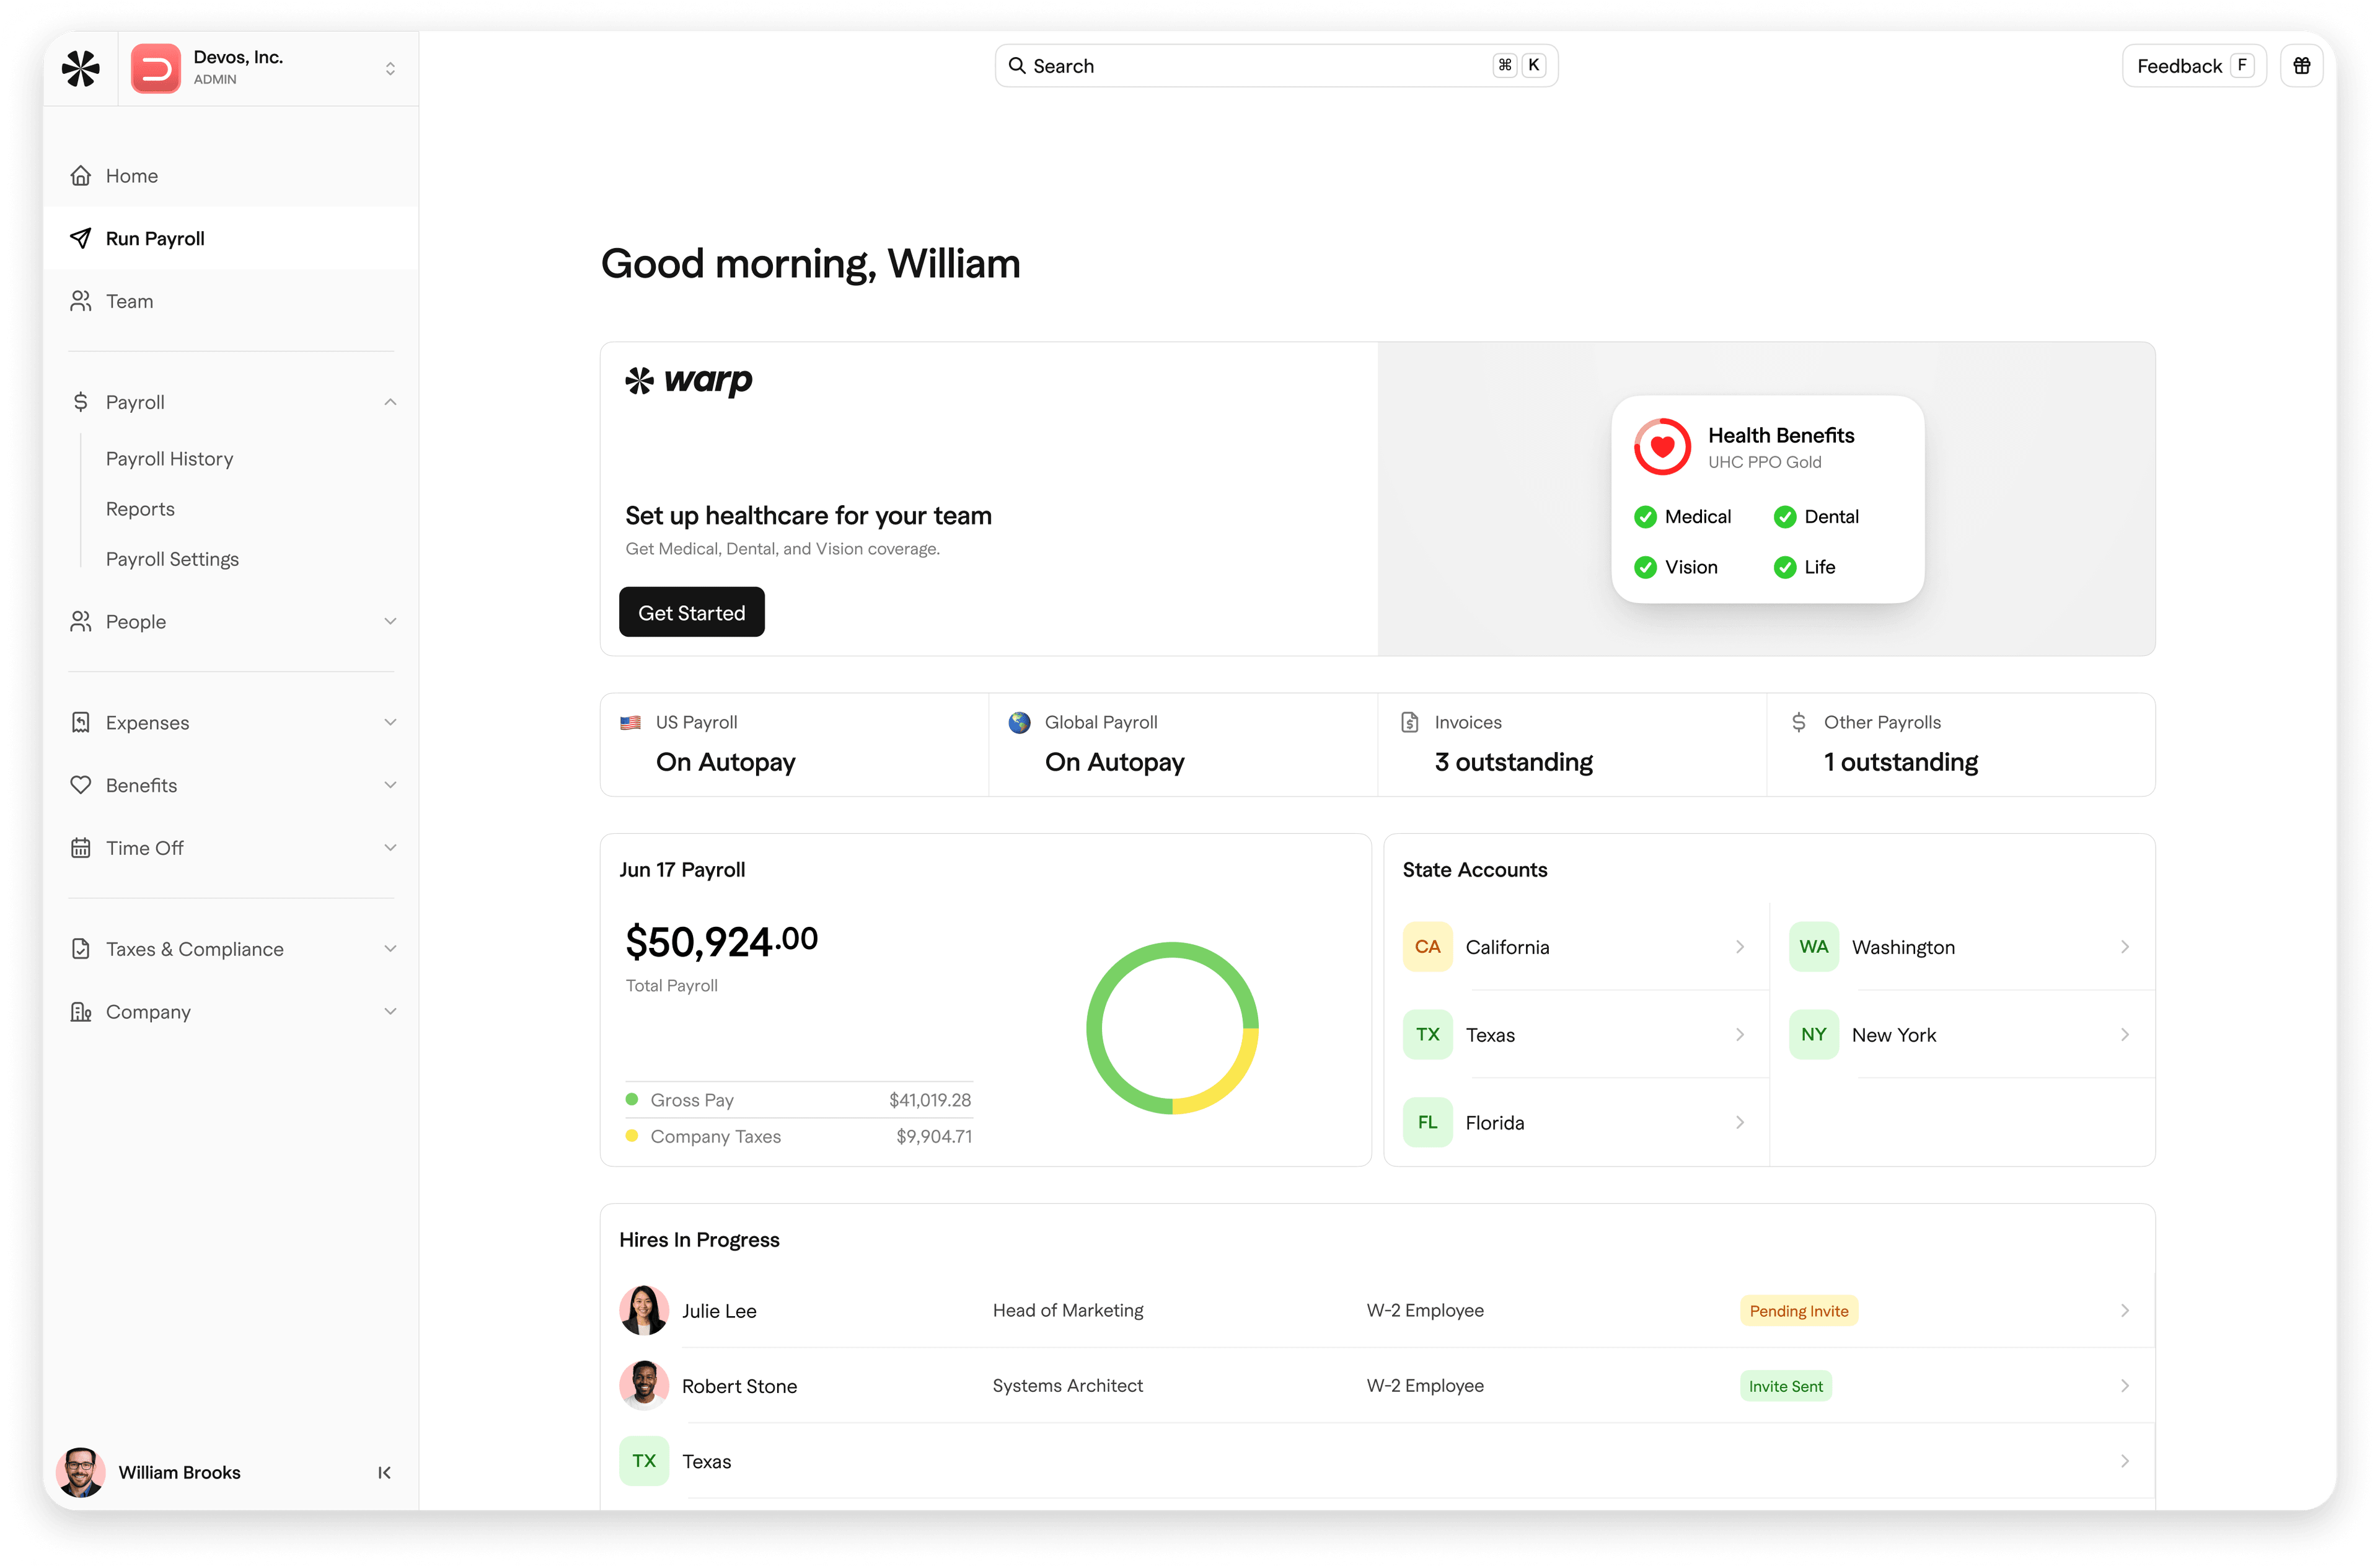
Task: Click the Warp asterisk logo
Action: click(x=639, y=381)
